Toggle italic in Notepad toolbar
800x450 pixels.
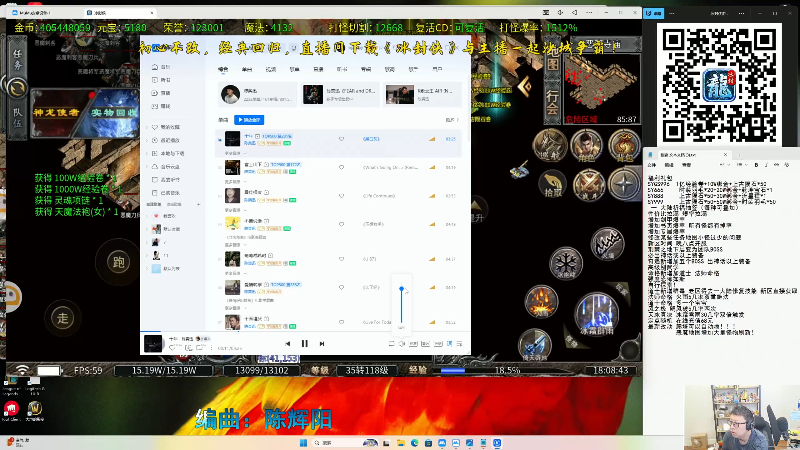point(766,165)
